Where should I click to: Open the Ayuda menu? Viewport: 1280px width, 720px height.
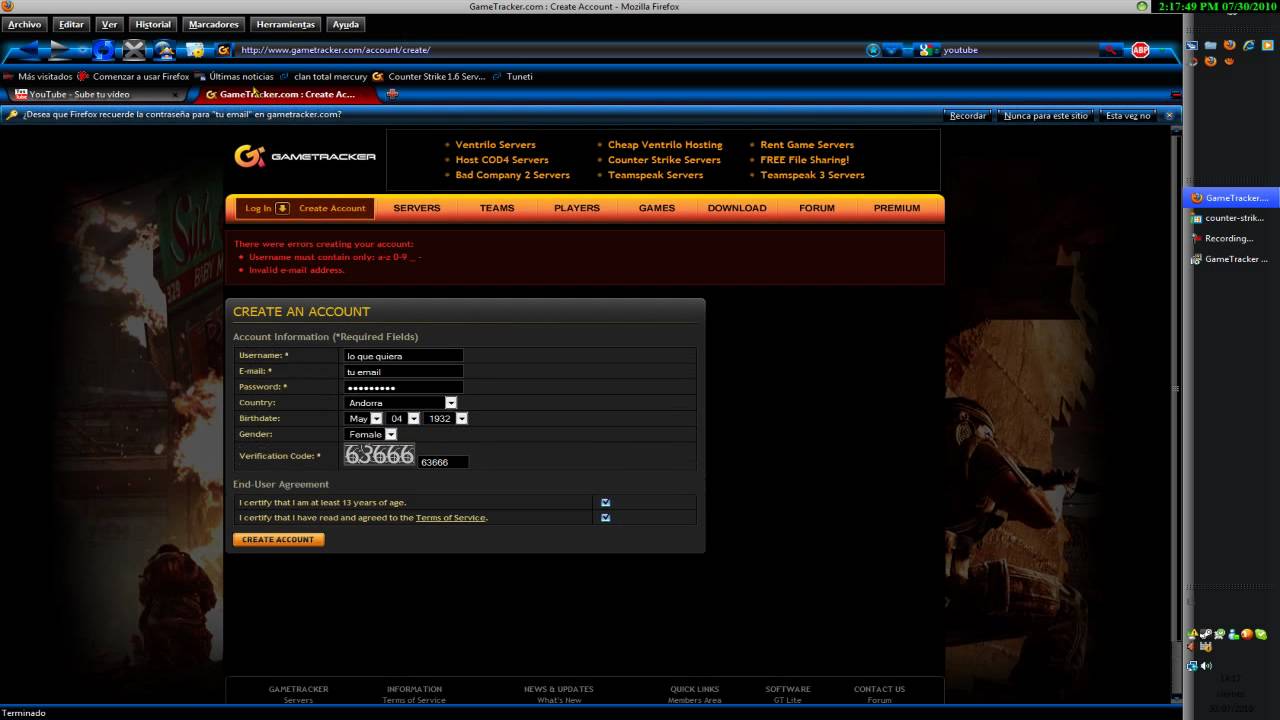tap(346, 24)
